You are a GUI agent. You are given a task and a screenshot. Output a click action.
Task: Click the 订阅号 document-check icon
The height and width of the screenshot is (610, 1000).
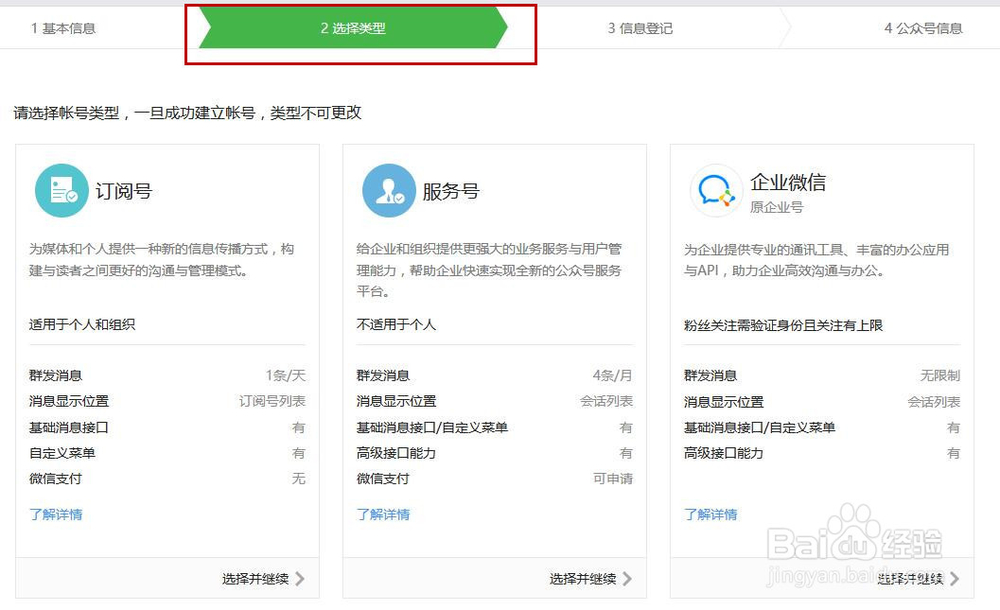coord(61,190)
